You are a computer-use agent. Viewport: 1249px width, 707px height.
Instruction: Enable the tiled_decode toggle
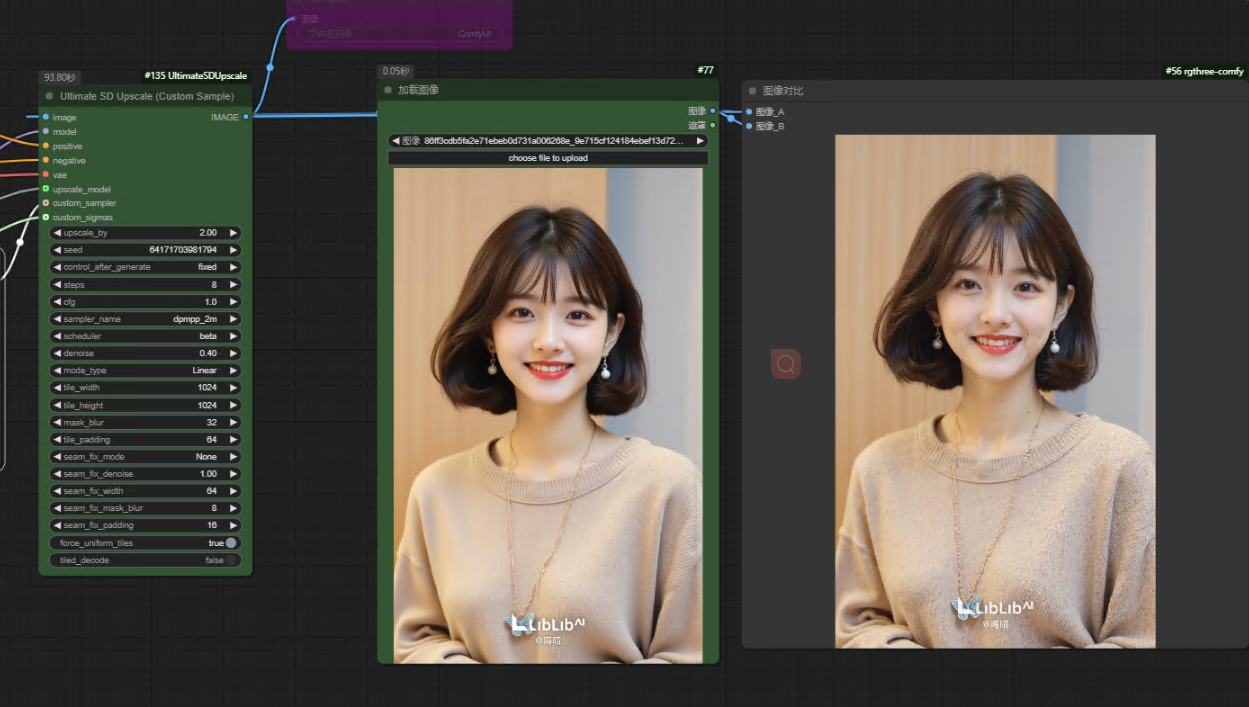[231, 560]
